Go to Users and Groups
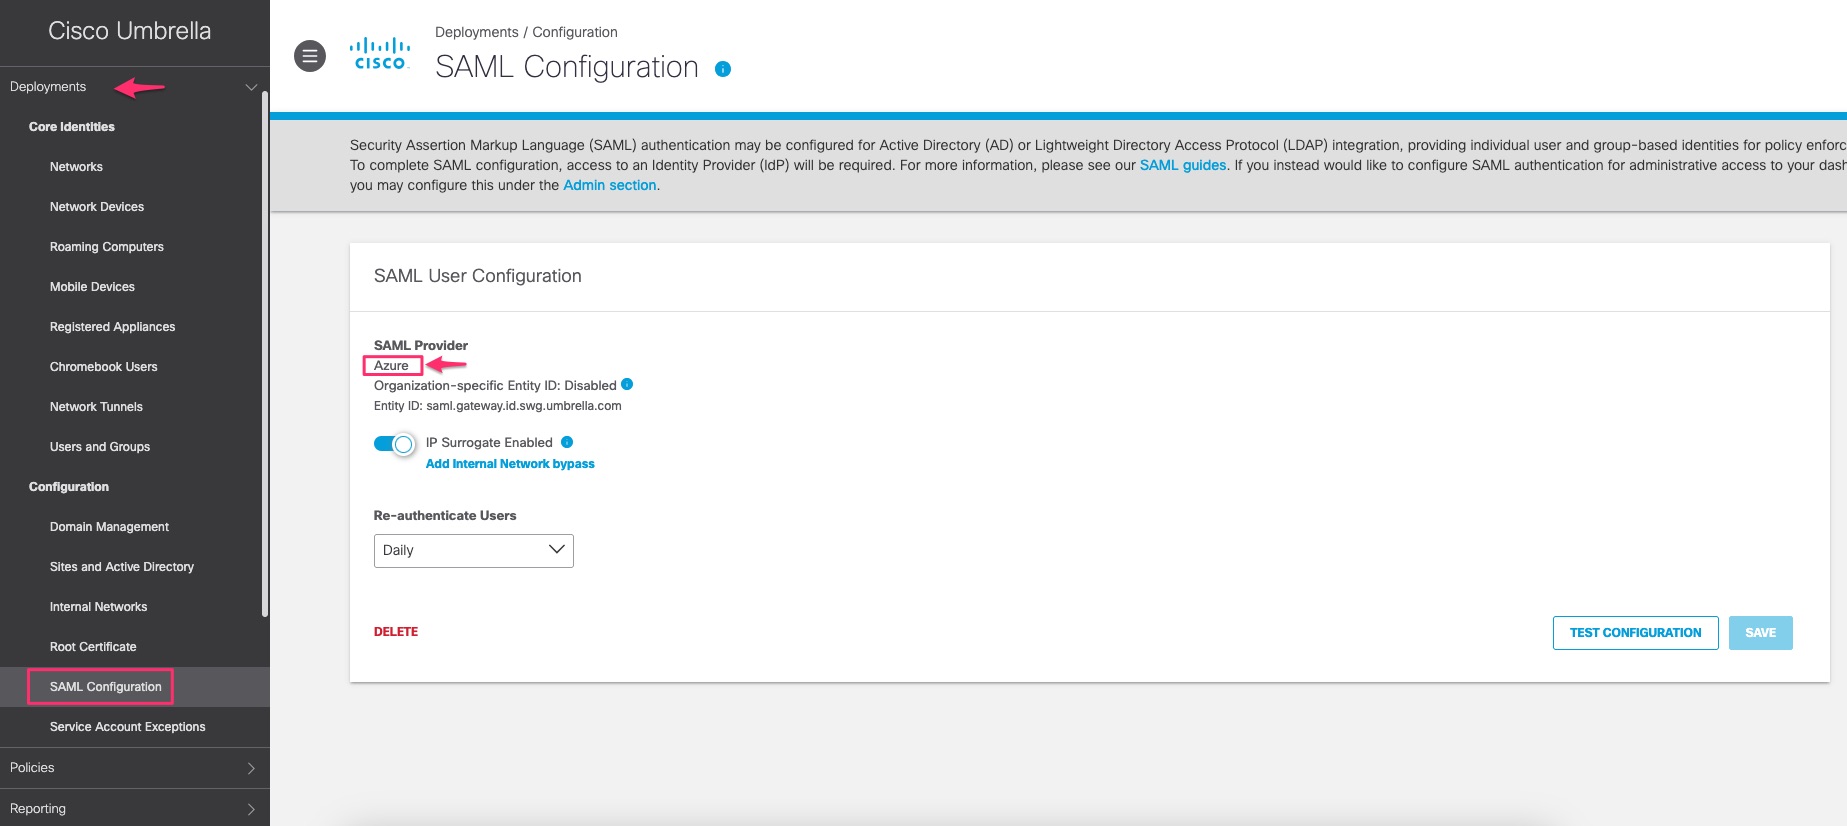This screenshot has width=1847, height=826. (100, 447)
